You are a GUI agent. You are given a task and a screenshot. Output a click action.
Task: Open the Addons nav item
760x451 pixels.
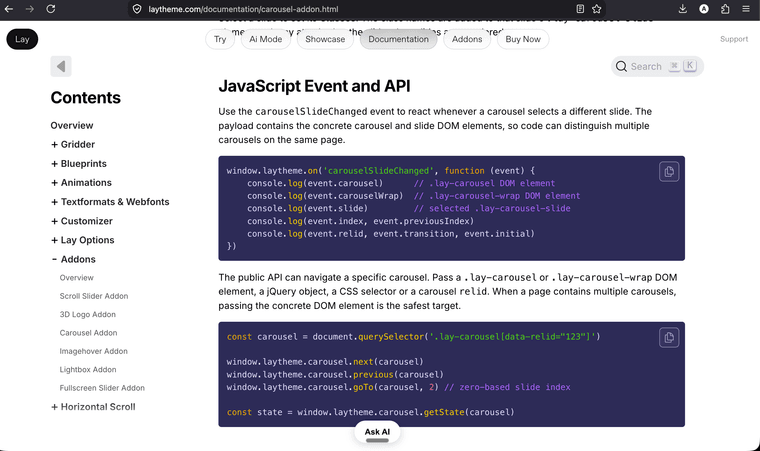coord(467,39)
